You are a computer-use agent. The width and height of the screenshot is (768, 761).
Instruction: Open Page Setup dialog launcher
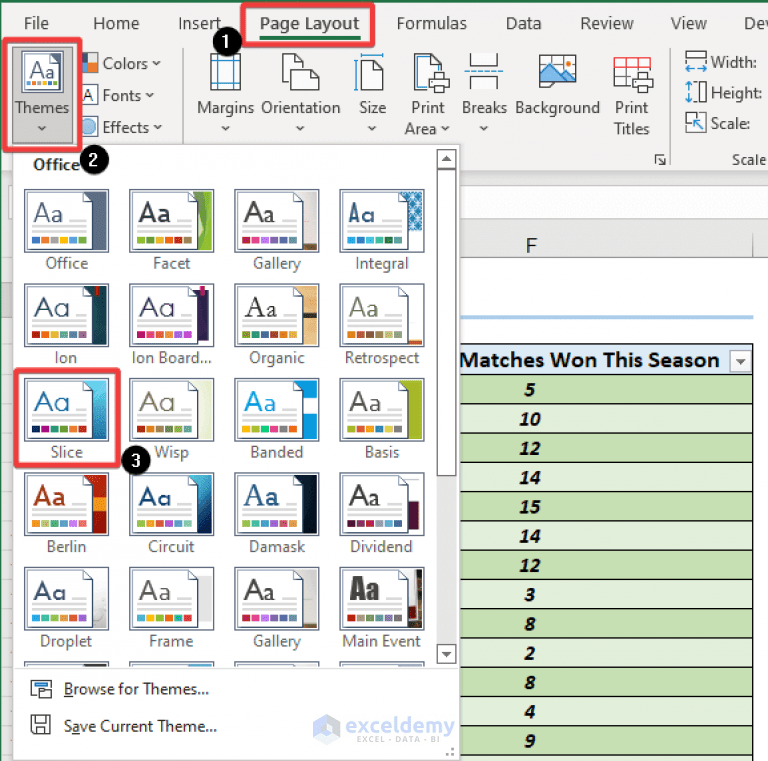pos(660,160)
